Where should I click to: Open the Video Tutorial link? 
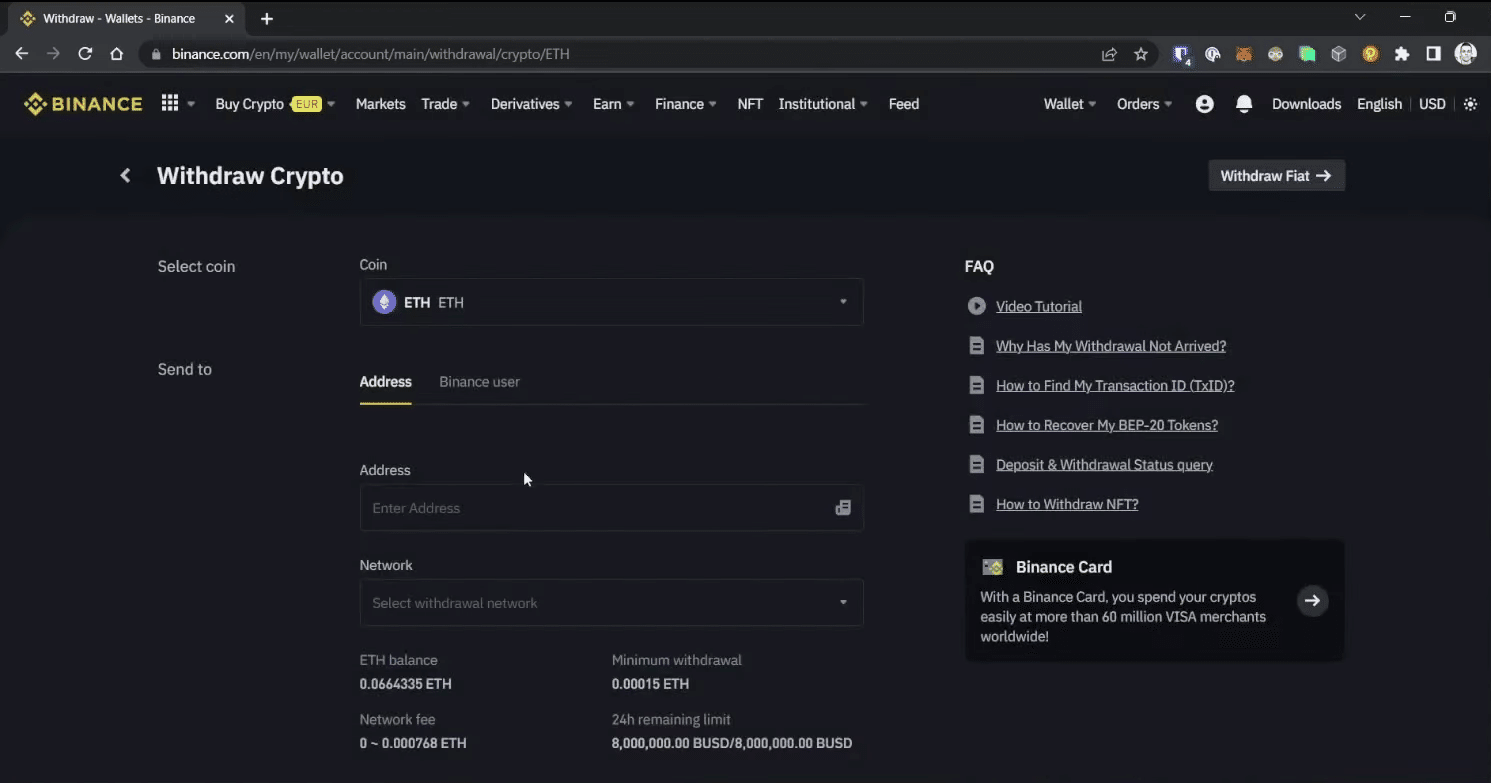click(x=1038, y=307)
